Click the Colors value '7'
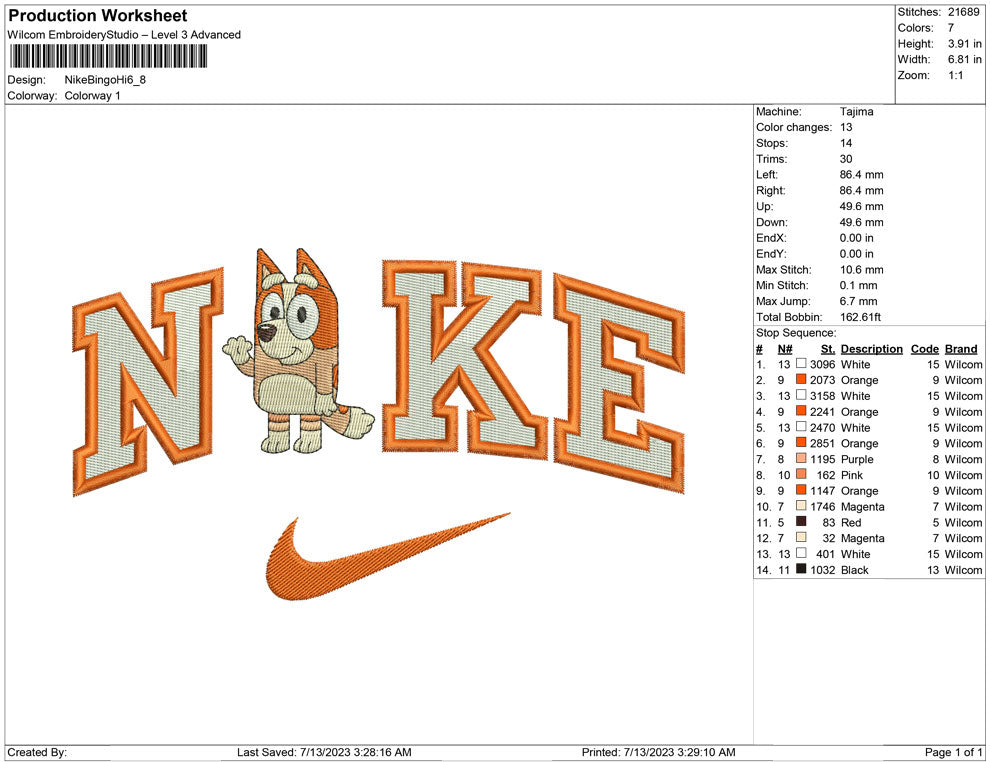 tap(951, 28)
